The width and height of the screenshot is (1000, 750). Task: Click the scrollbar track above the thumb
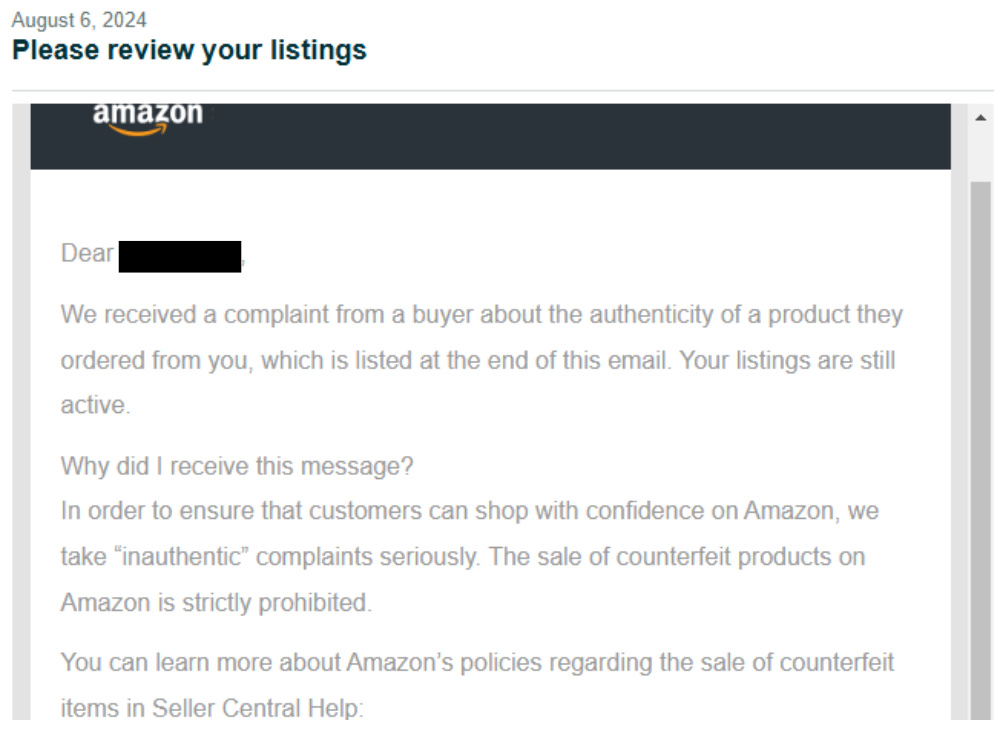pos(981,155)
